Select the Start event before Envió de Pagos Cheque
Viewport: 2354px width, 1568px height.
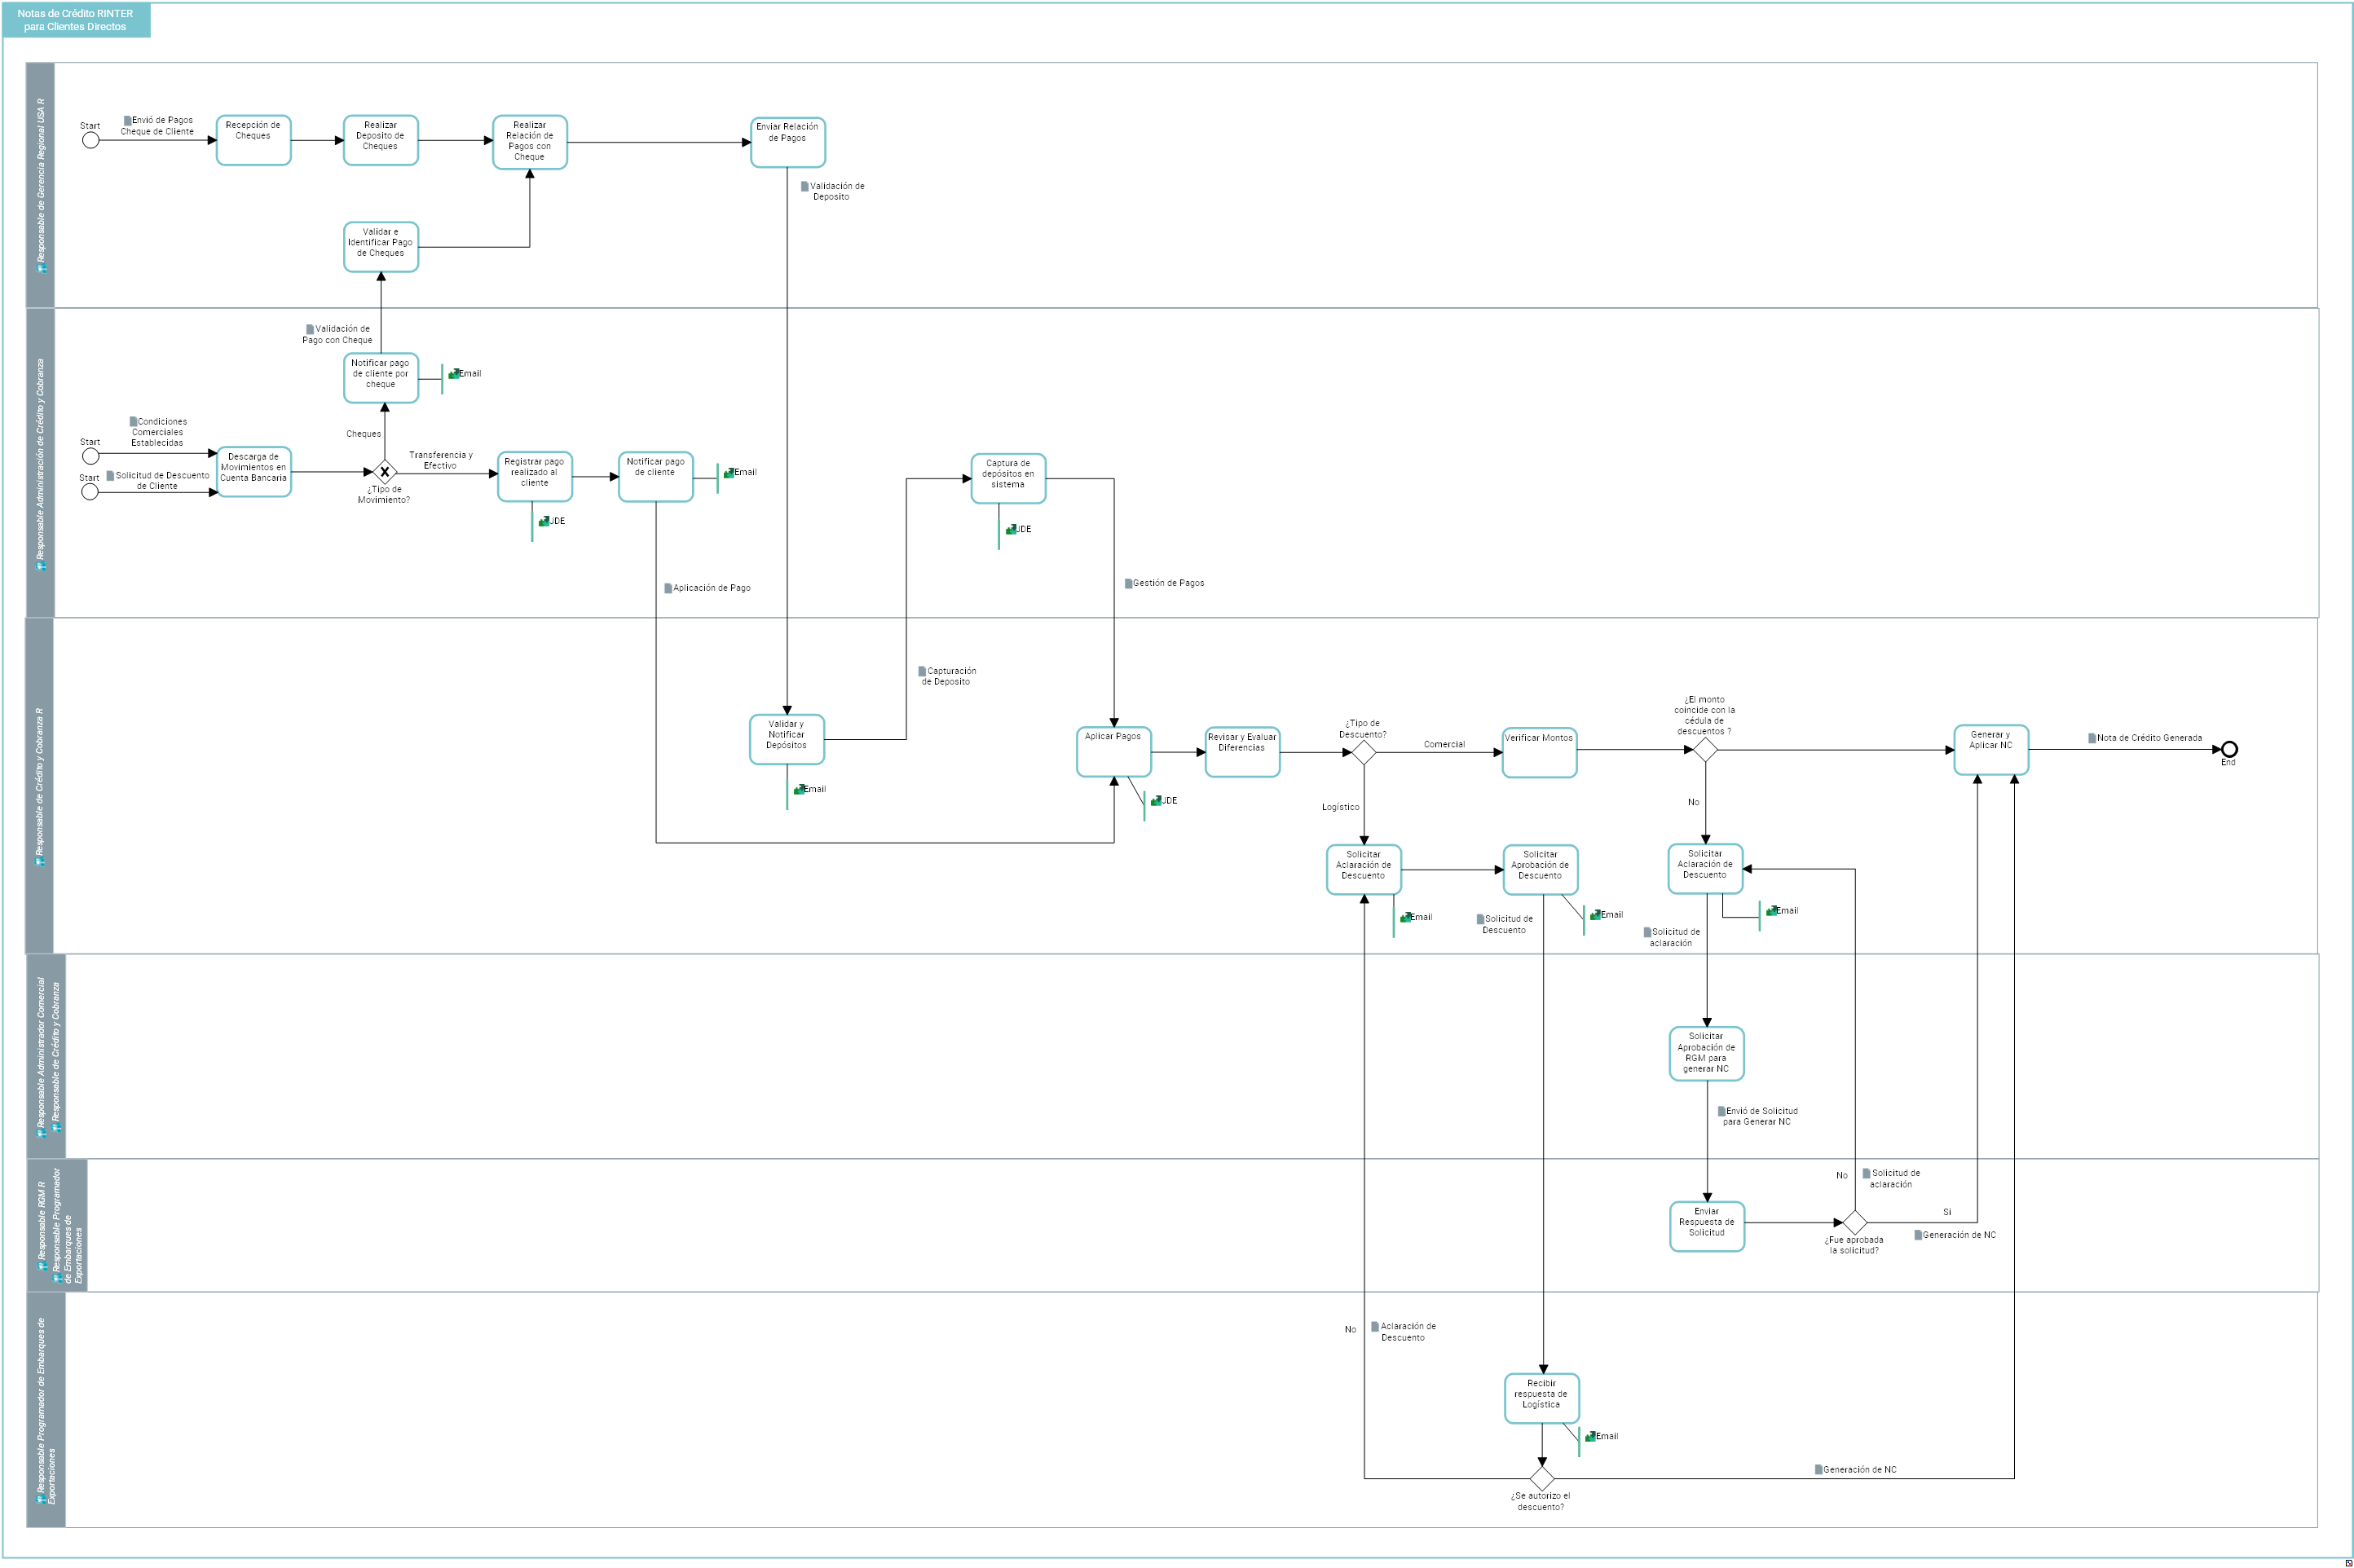90,140
